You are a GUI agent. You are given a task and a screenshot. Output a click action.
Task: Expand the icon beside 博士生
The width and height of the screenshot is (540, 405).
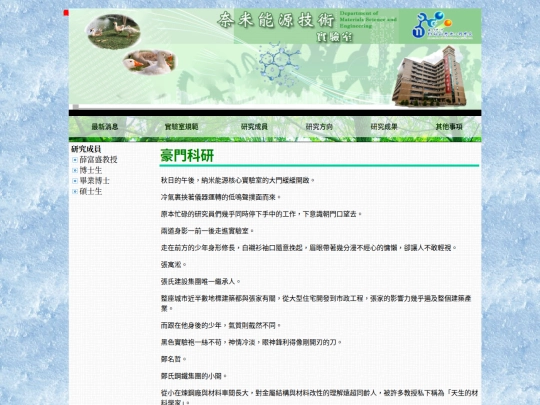(75, 170)
